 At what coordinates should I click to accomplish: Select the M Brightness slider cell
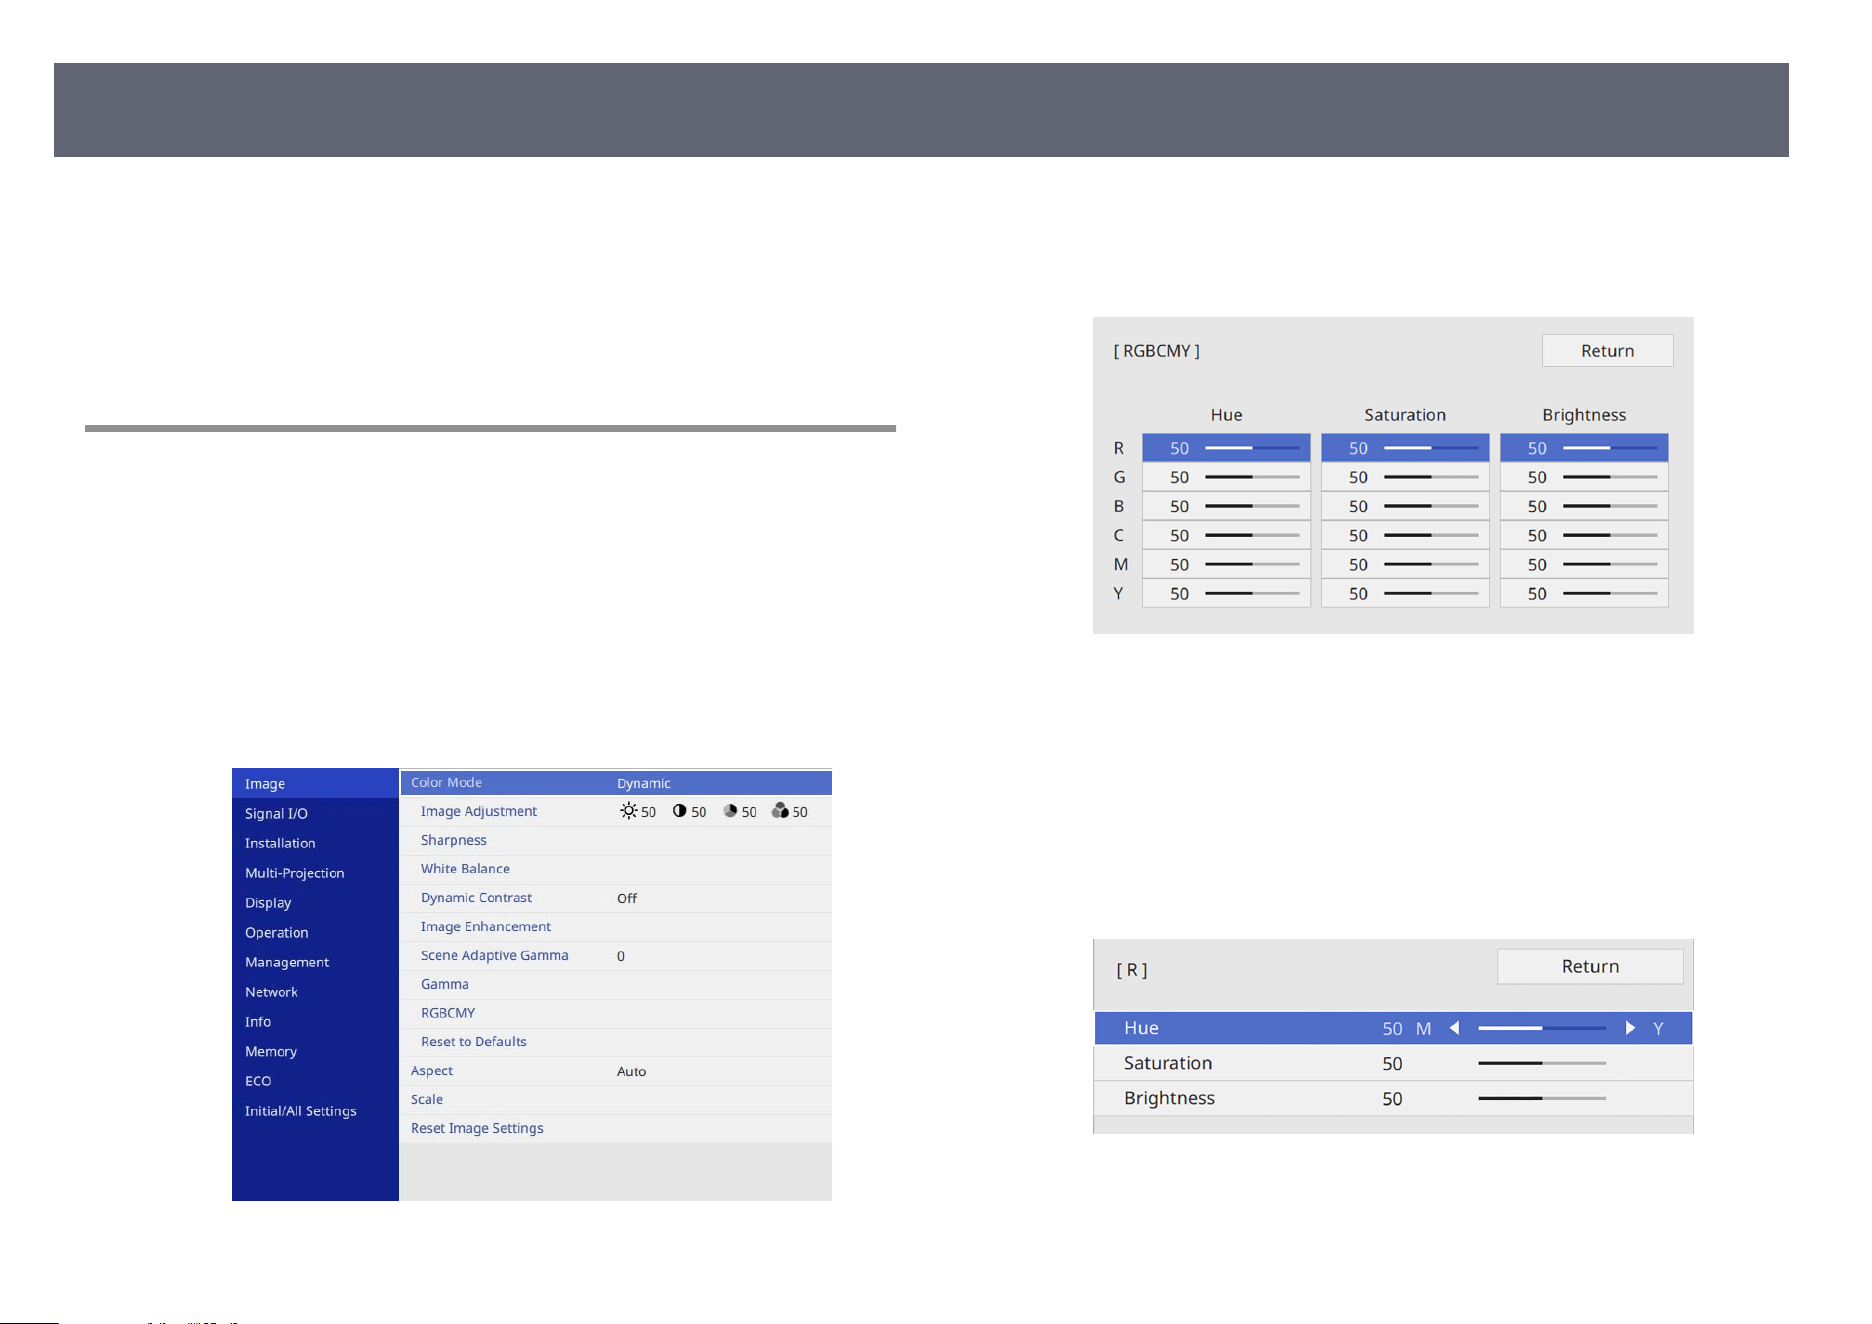click(1584, 564)
